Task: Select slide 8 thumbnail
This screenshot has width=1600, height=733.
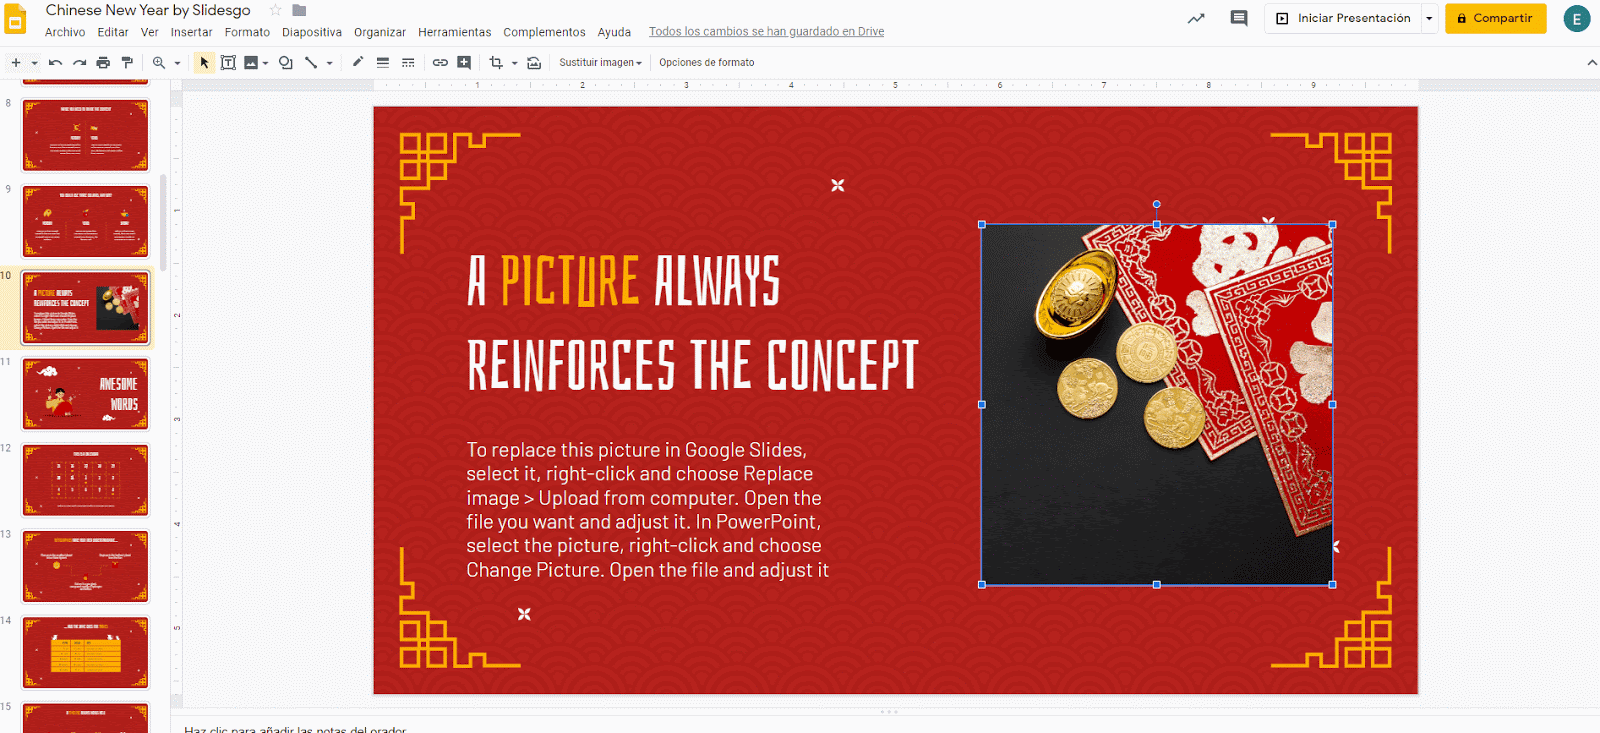Action: 85,135
